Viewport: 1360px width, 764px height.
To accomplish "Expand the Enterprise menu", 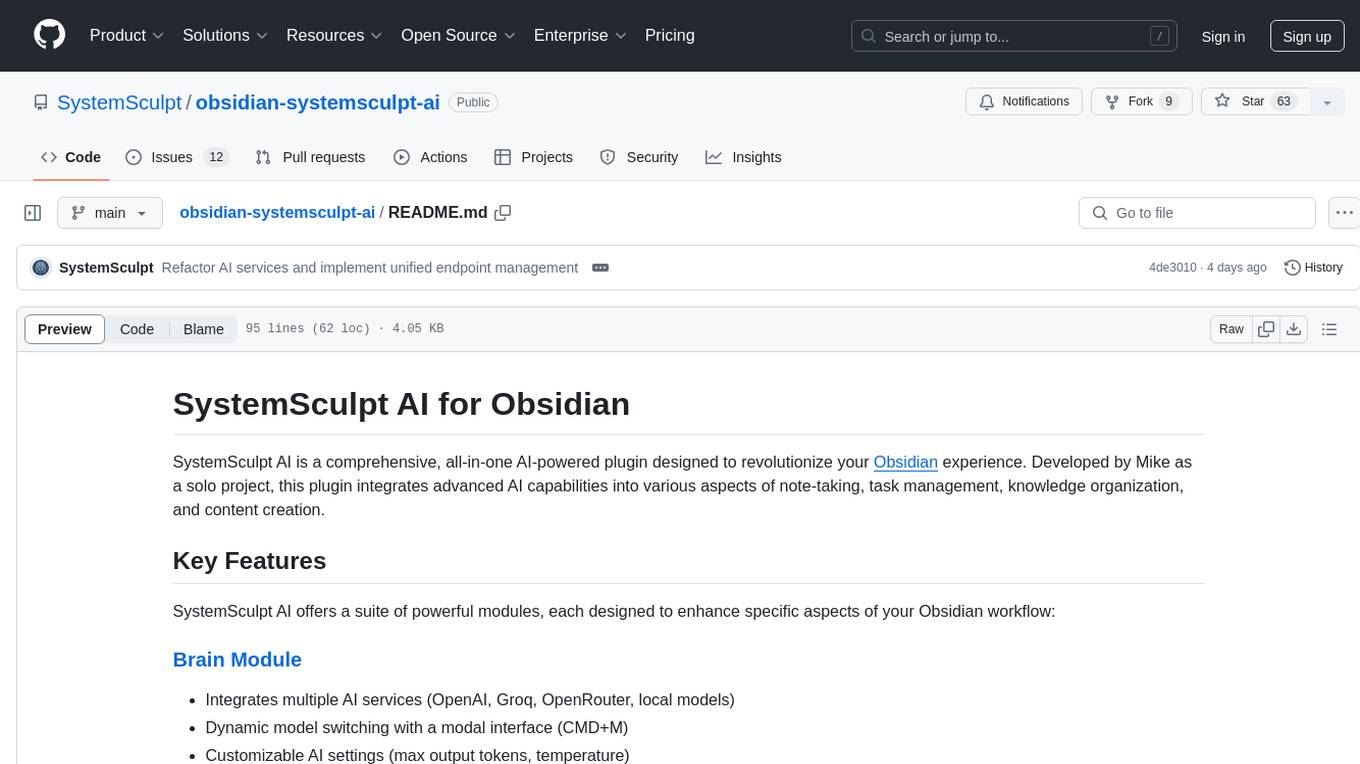I will coord(580,35).
